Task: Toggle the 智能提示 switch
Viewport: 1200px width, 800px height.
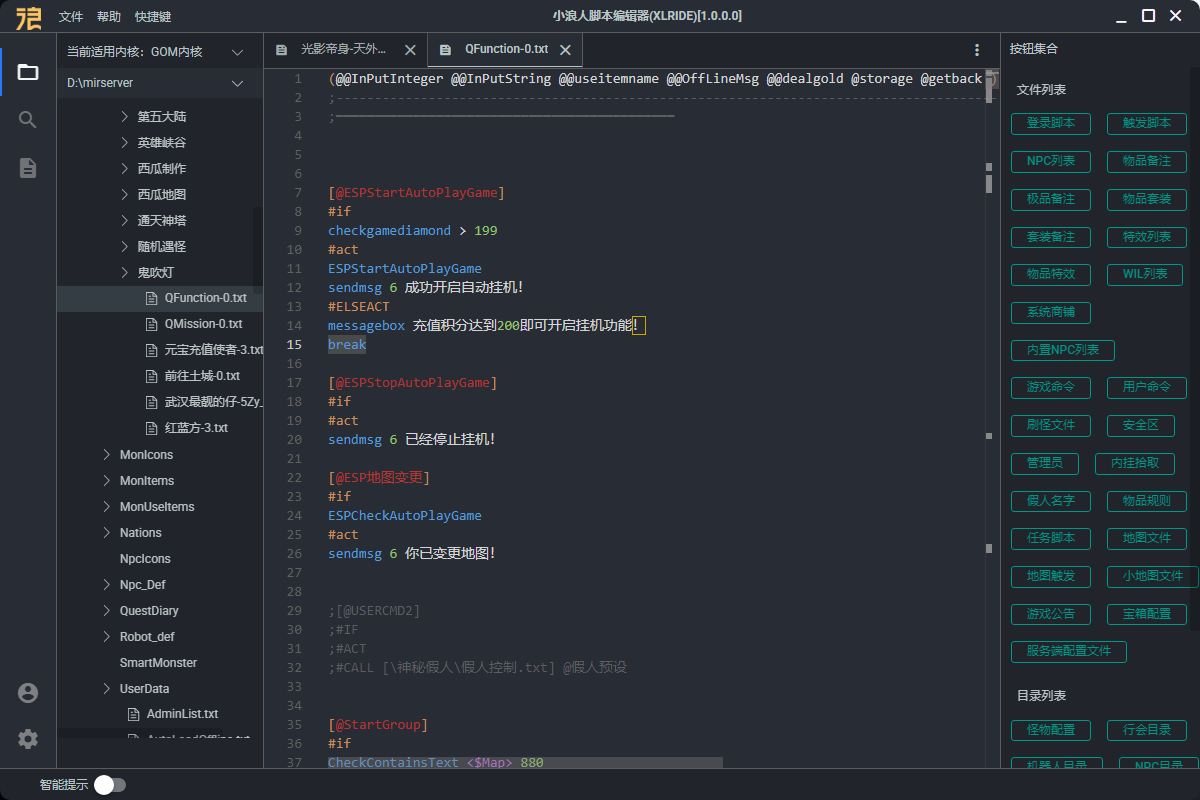Action: pyautogui.click(x=110, y=785)
